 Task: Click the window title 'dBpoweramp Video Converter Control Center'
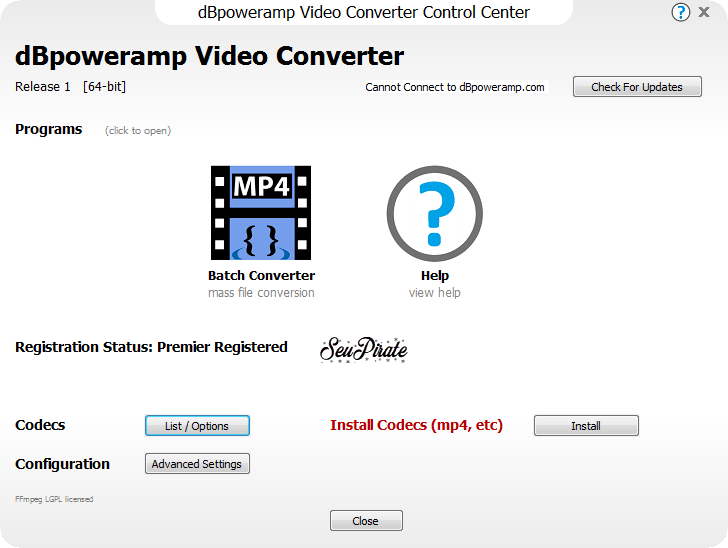pos(364,13)
